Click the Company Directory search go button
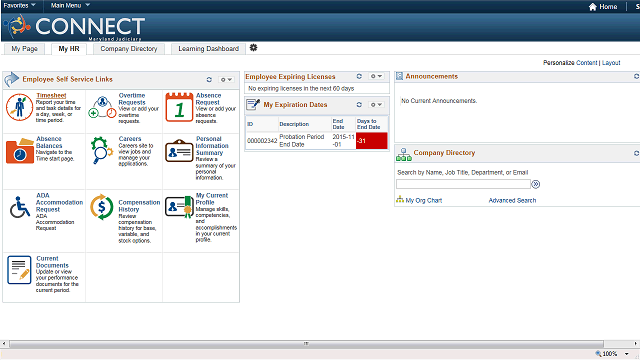Image resolution: width=640 pixels, height=360 pixels. coord(536,184)
